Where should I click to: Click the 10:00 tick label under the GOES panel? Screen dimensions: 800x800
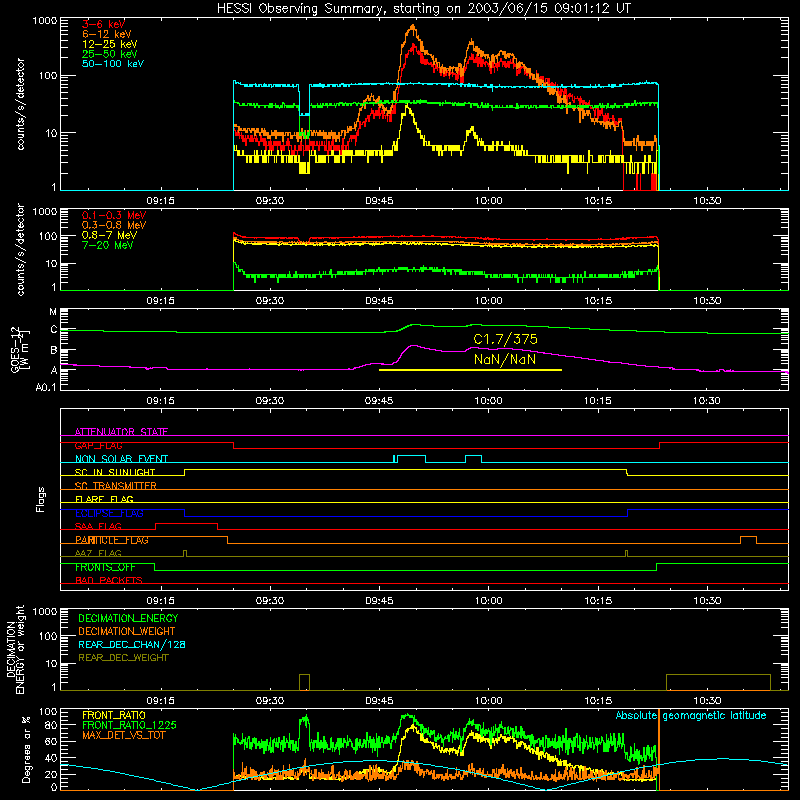coord(488,401)
